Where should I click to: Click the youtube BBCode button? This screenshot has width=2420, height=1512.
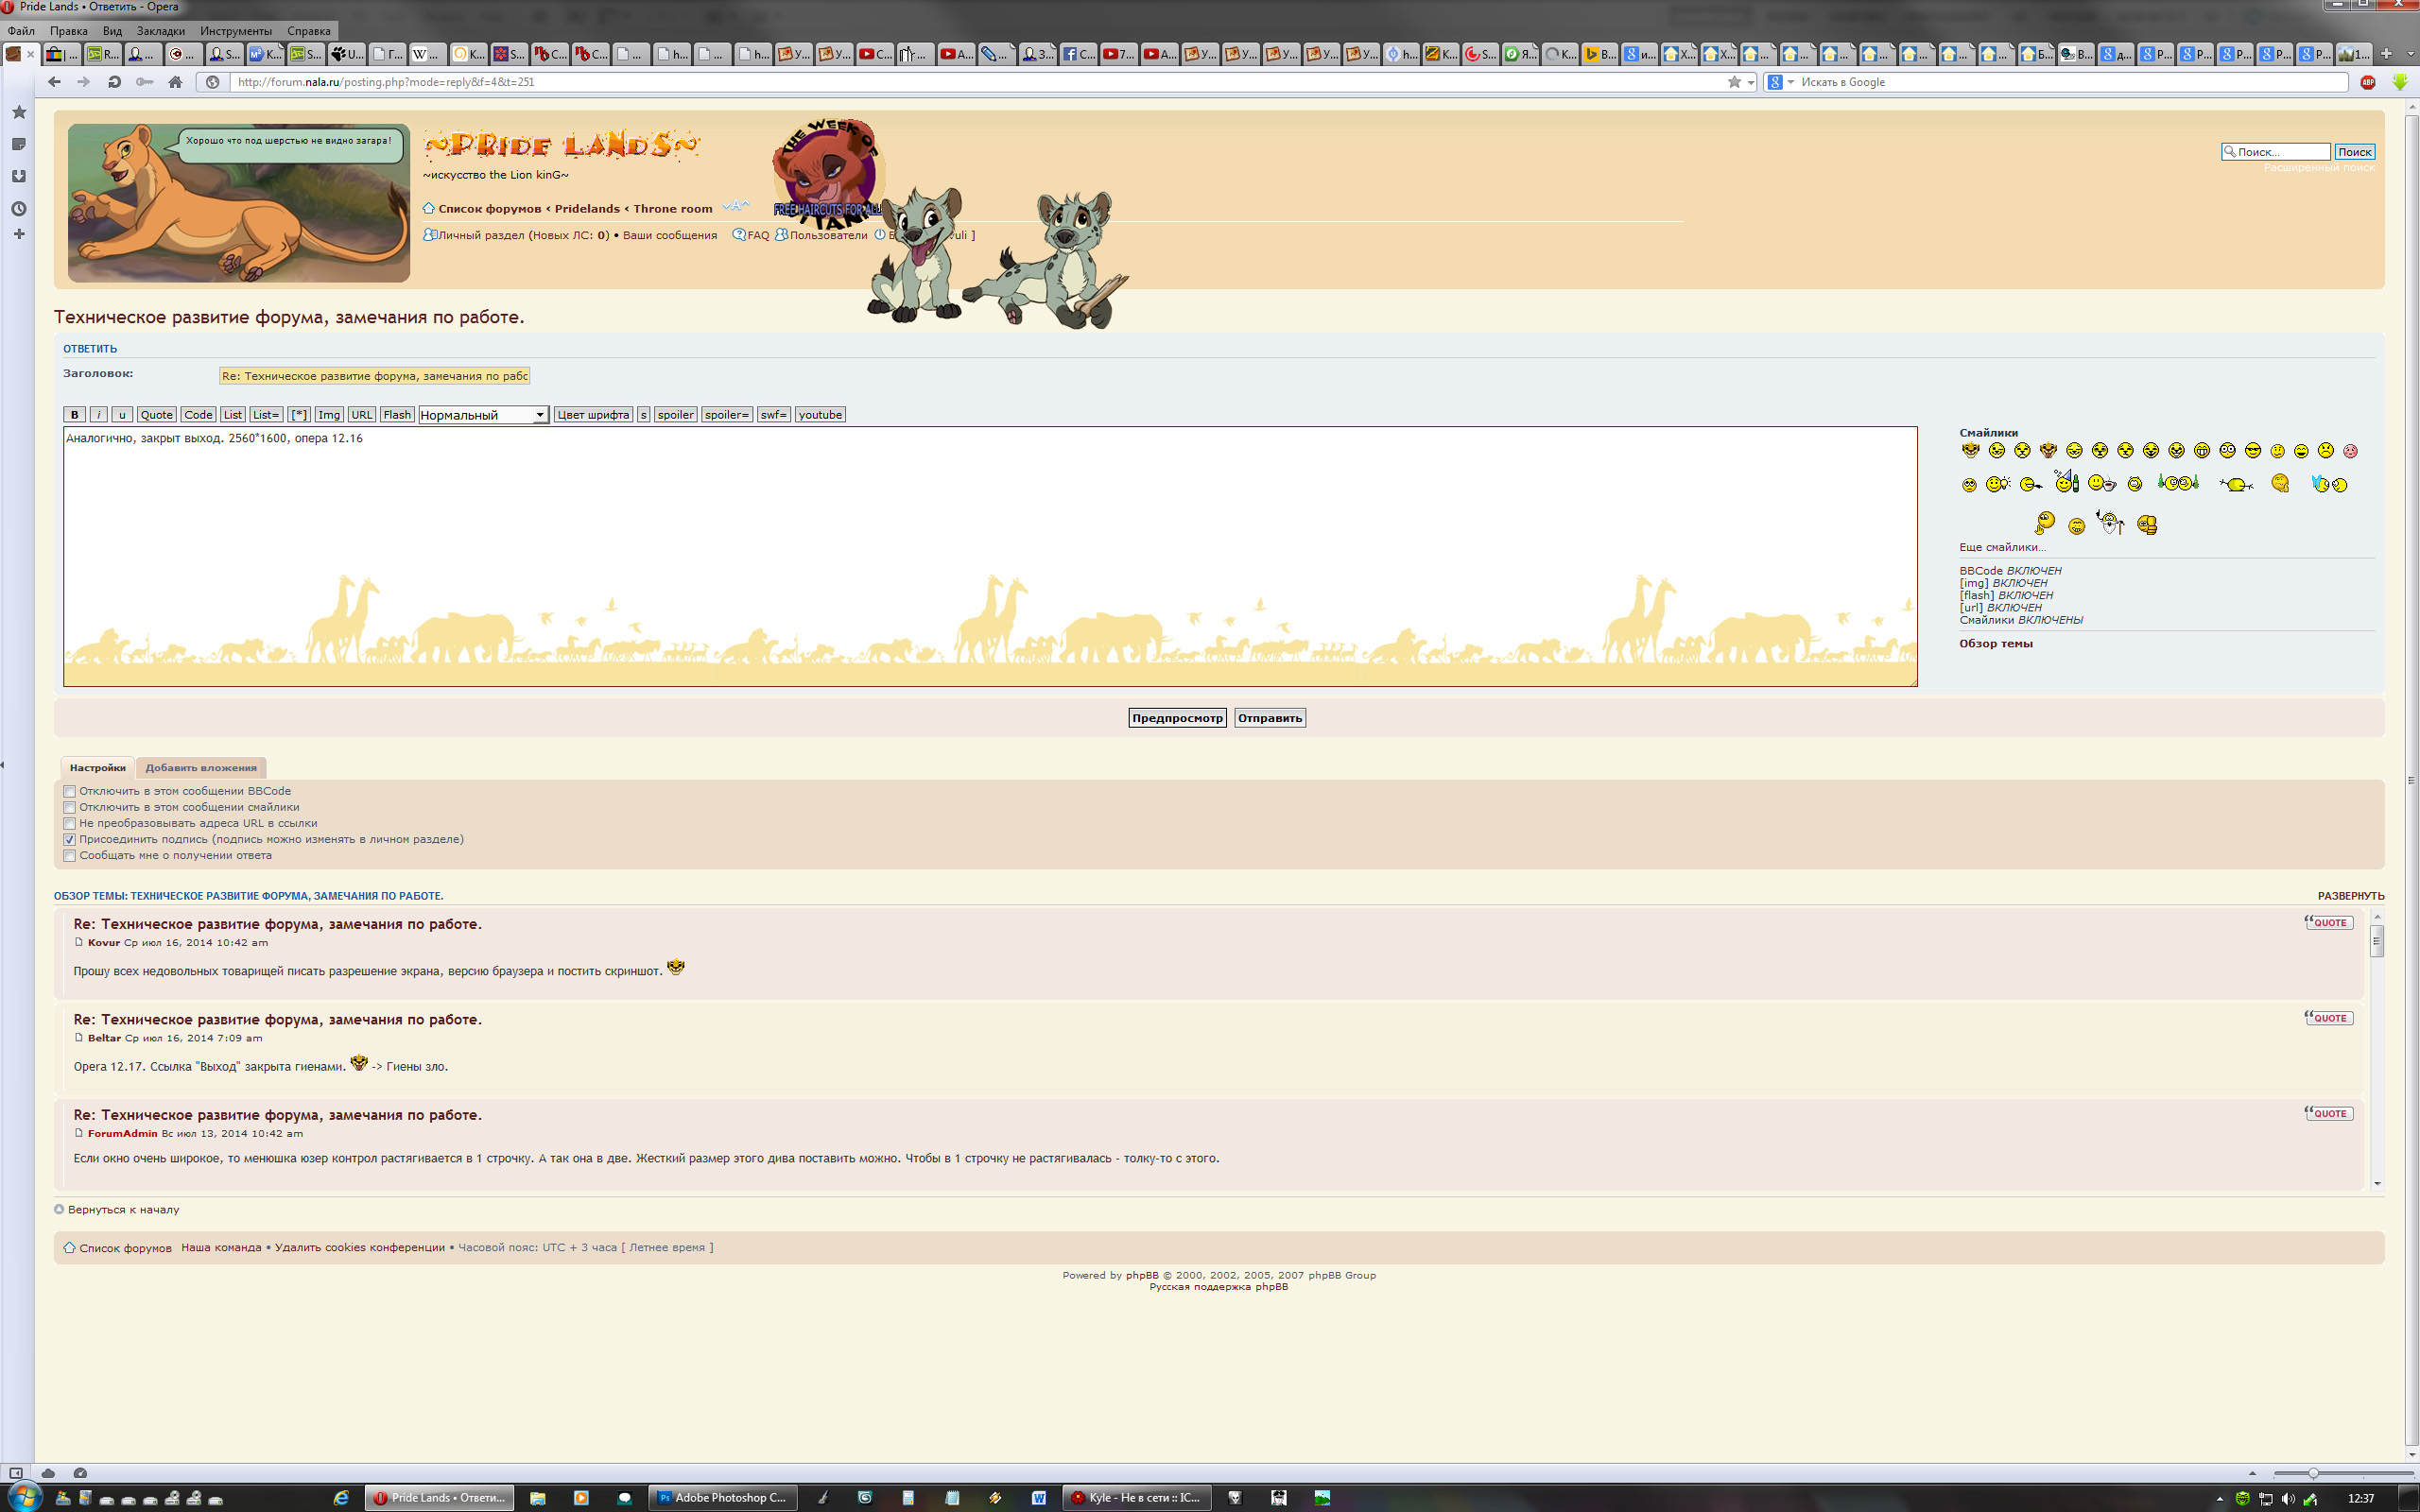820,415
